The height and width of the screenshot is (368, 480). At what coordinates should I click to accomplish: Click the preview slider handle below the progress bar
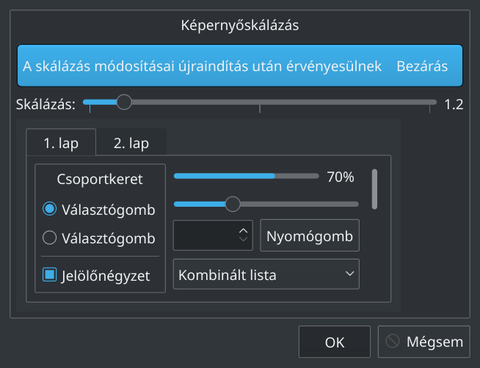click(233, 204)
